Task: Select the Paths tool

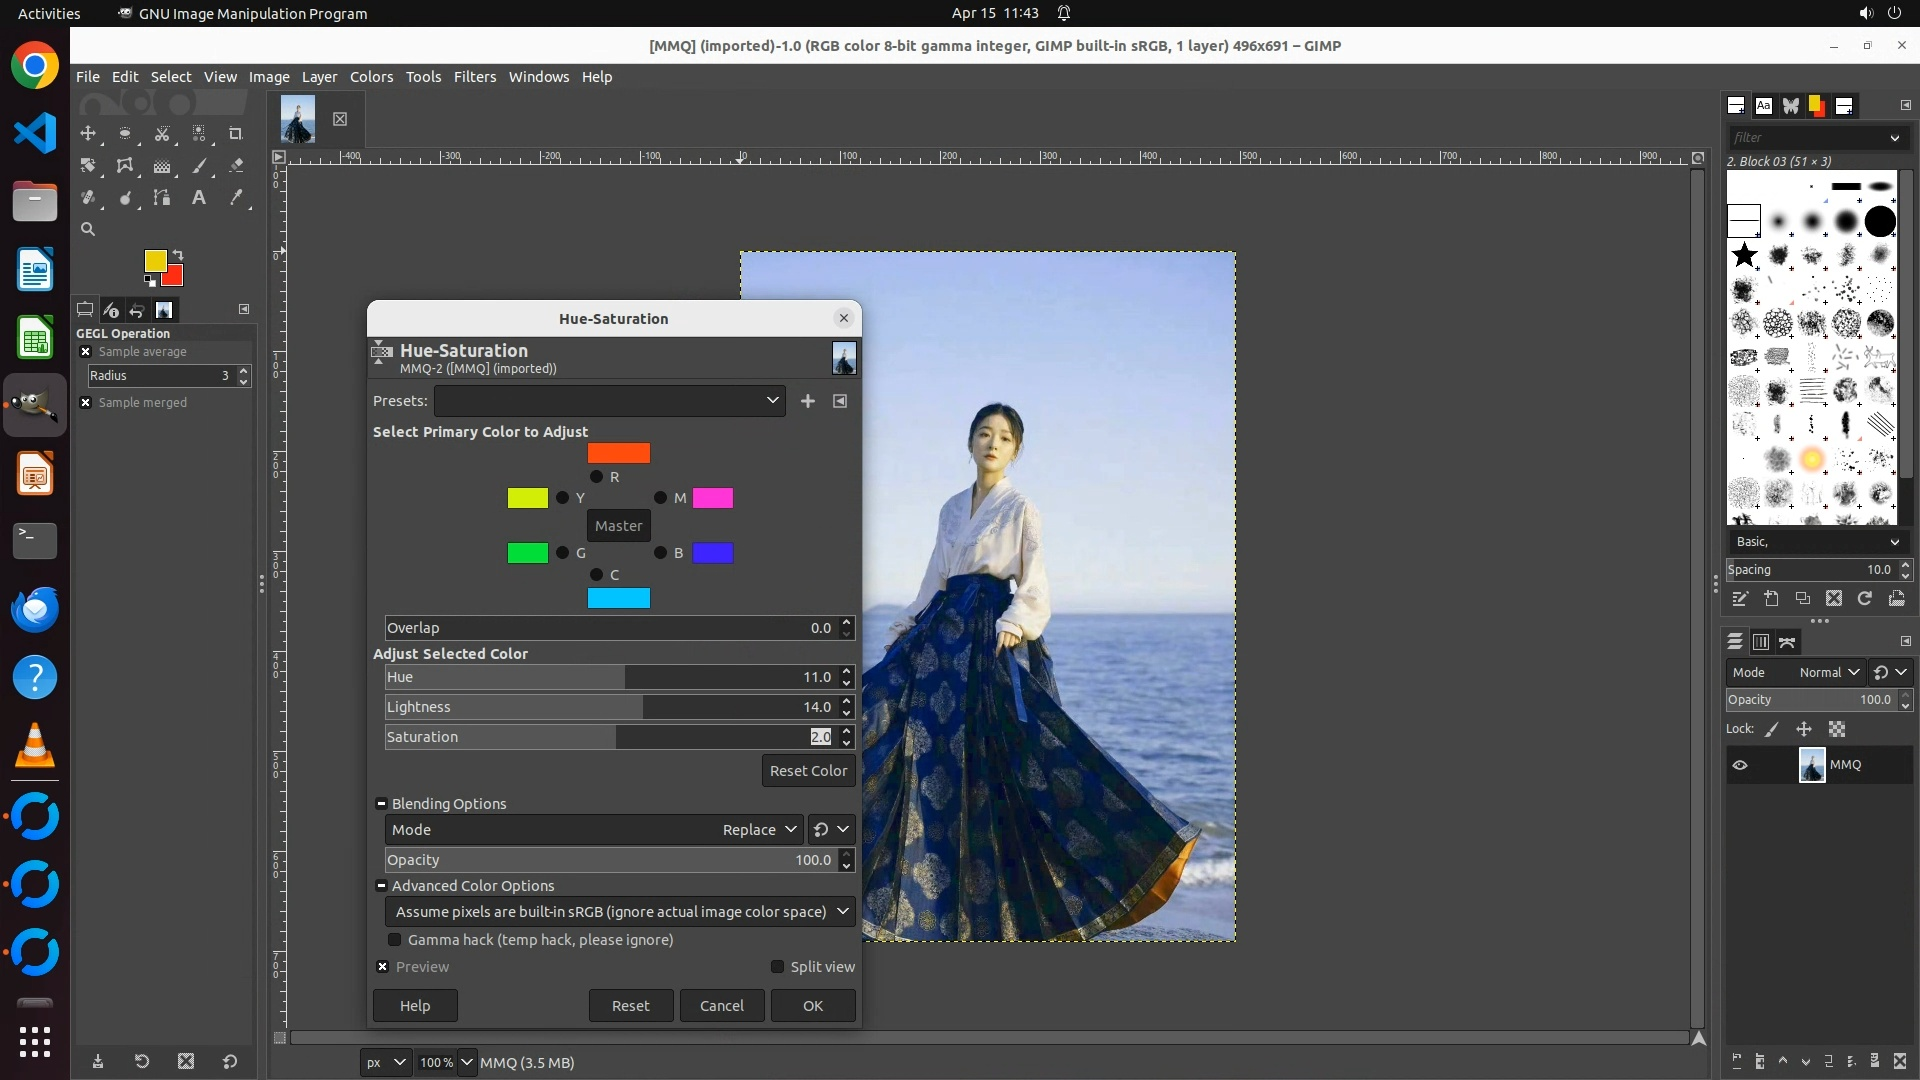Action: tap(162, 198)
